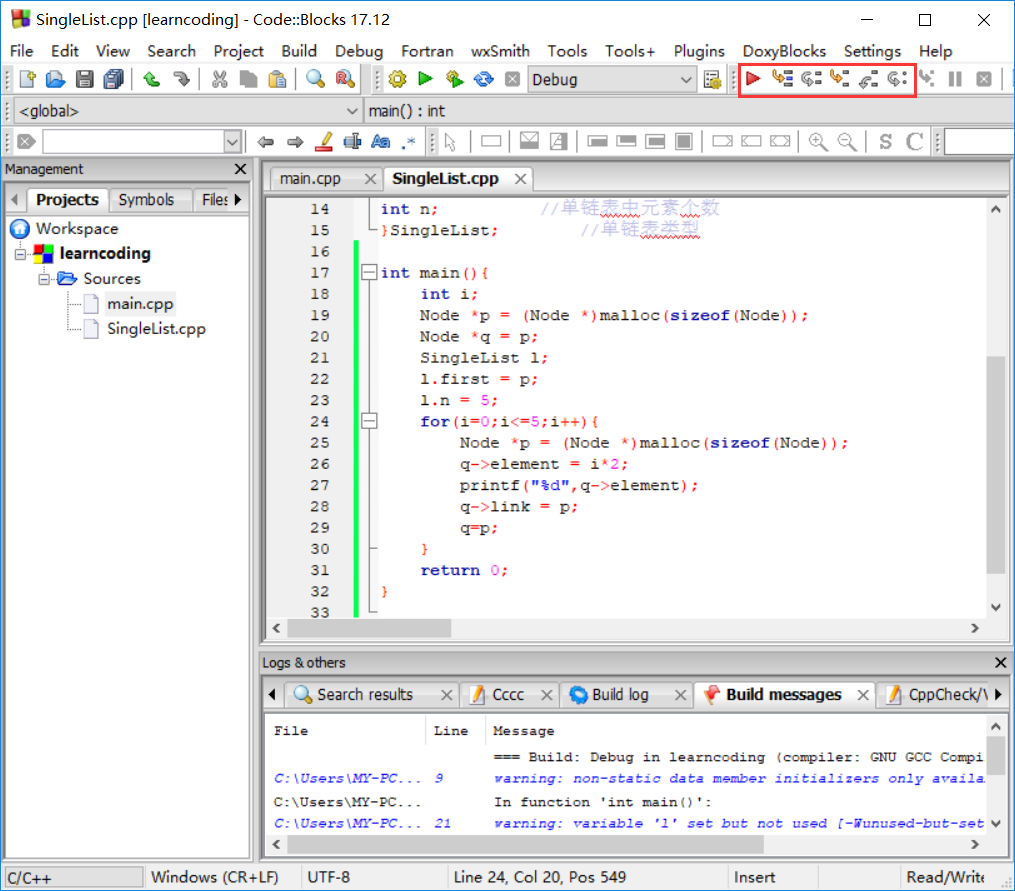
Task: Fold the int main() block at line 17
Action: tap(369, 272)
